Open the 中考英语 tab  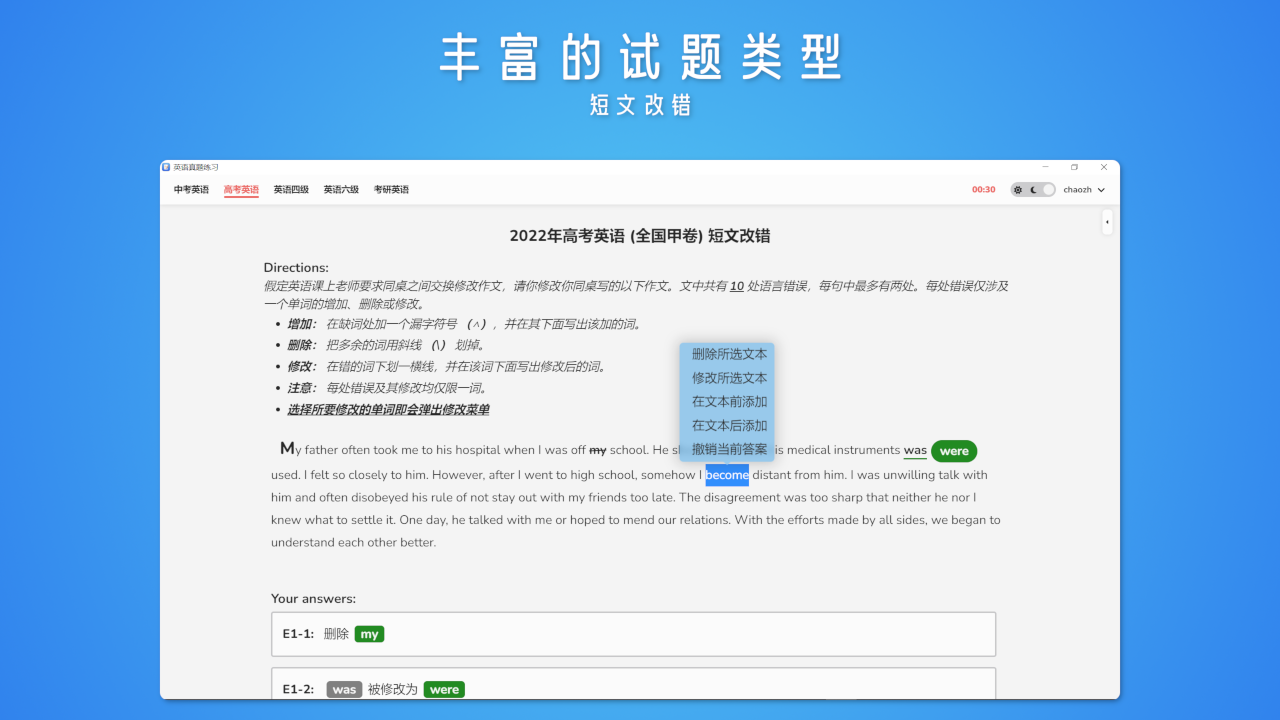(x=191, y=189)
